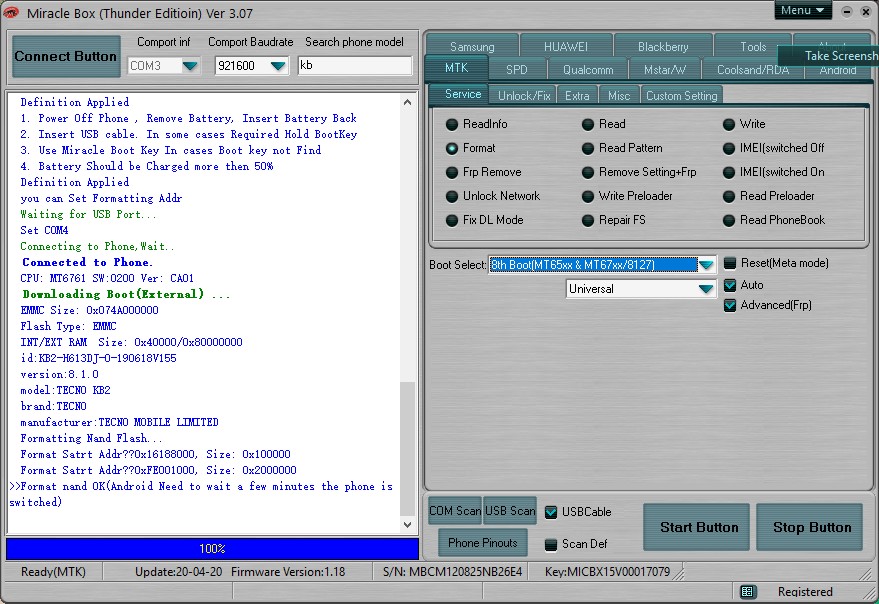
Task: Click the log panel scrollbar thumb
Action: pyautogui.click(x=408, y=449)
